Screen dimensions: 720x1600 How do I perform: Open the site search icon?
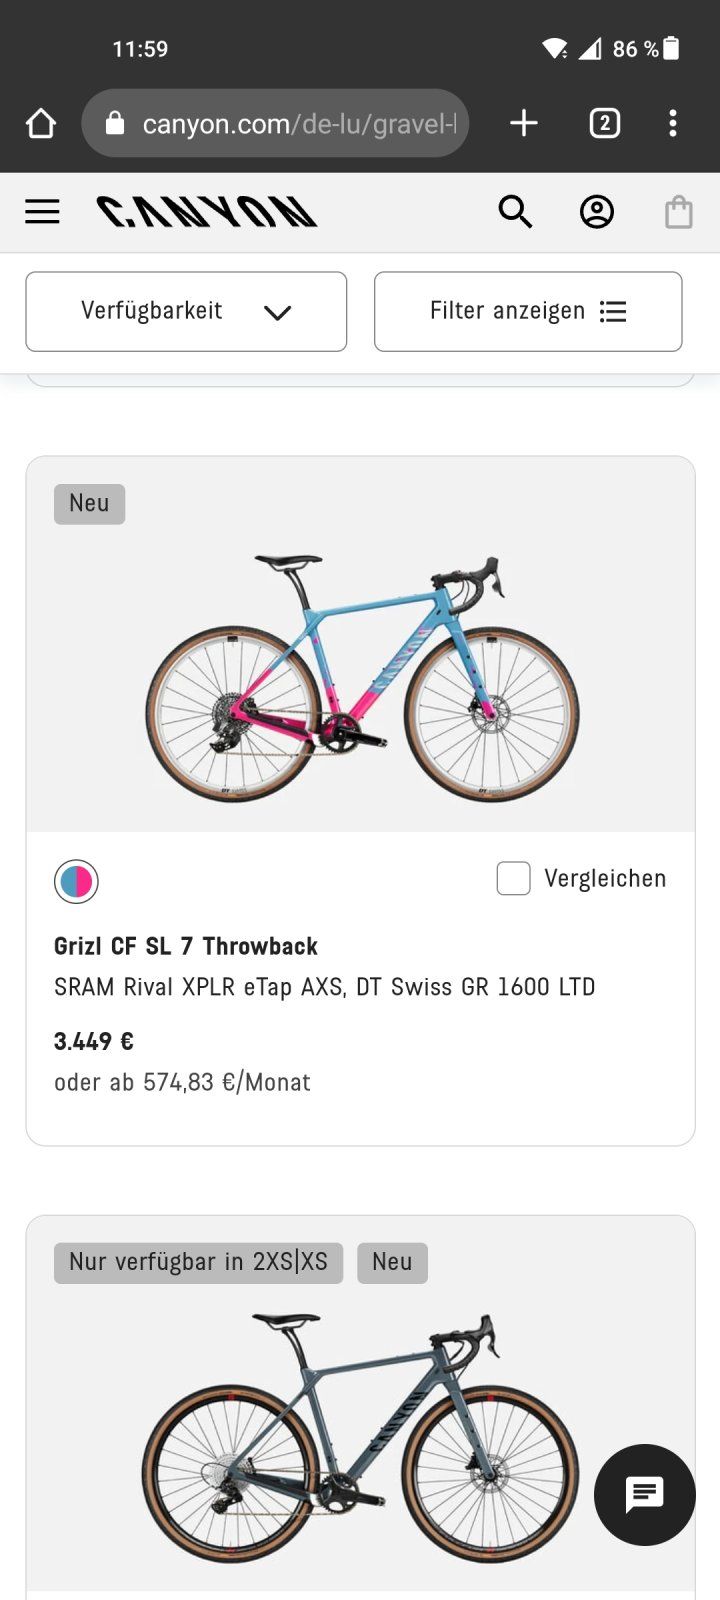pyautogui.click(x=515, y=212)
